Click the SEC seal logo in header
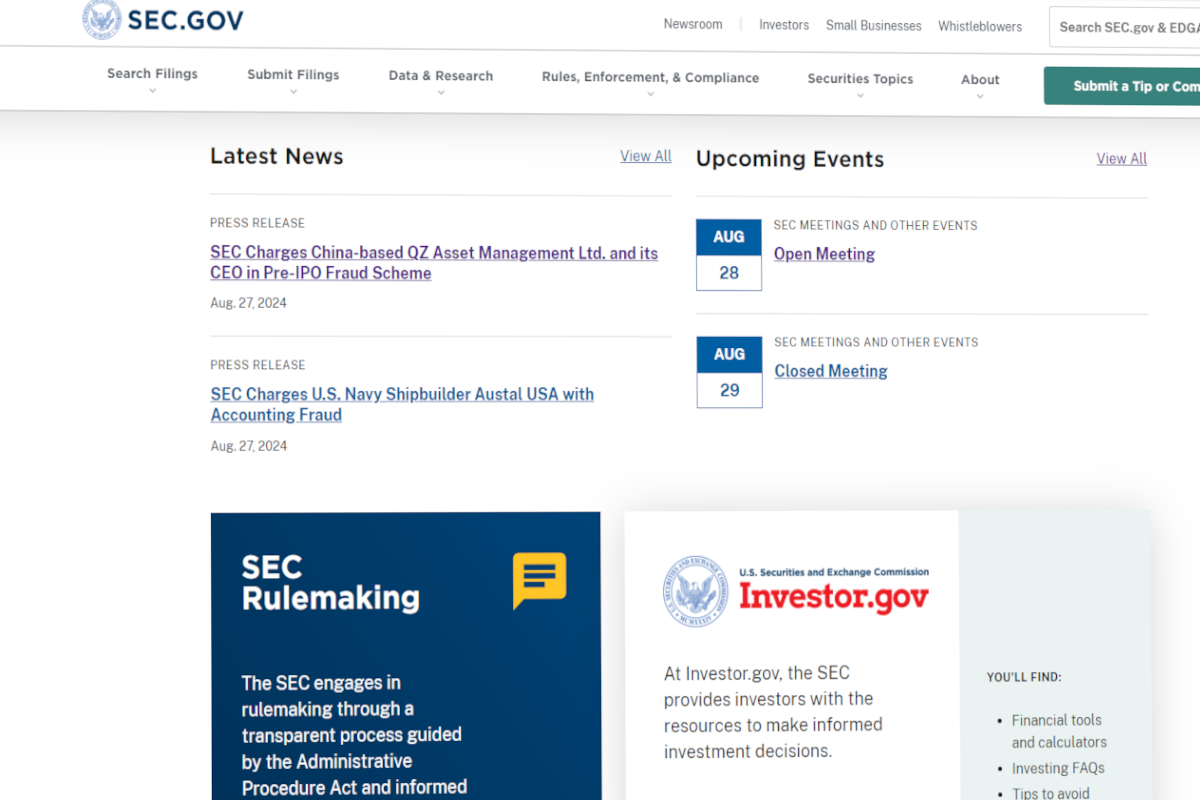This screenshot has width=1200, height=800. pyautogui.click(x=102, y=20)
